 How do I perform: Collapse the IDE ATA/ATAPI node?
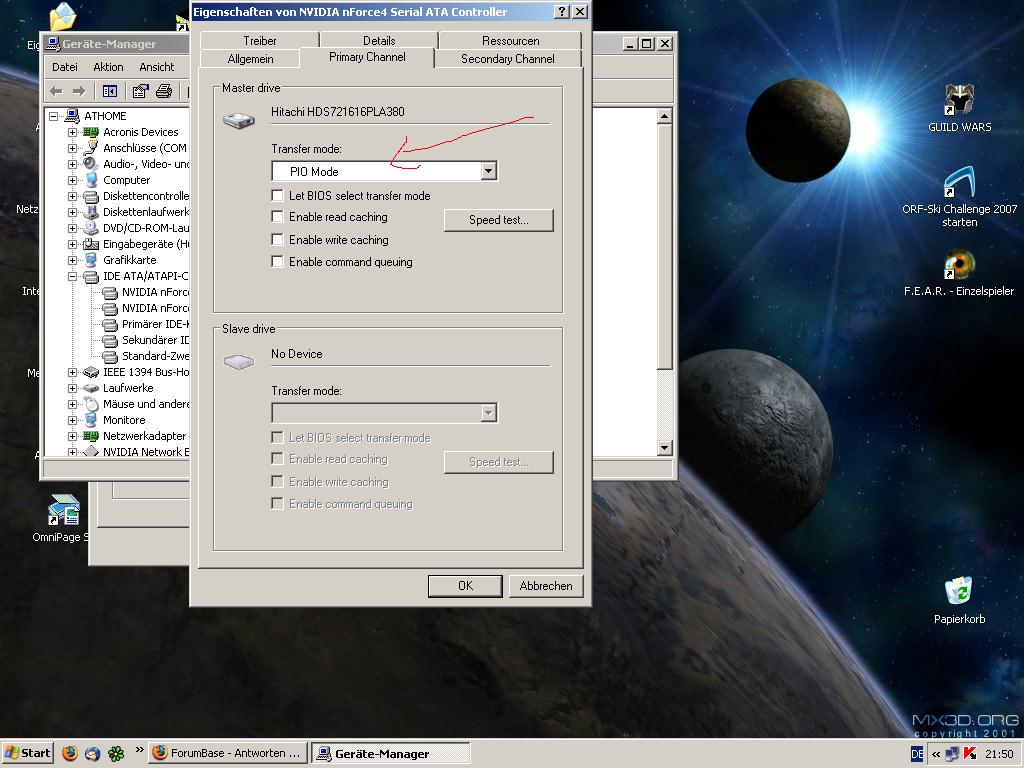coord(72,276)
